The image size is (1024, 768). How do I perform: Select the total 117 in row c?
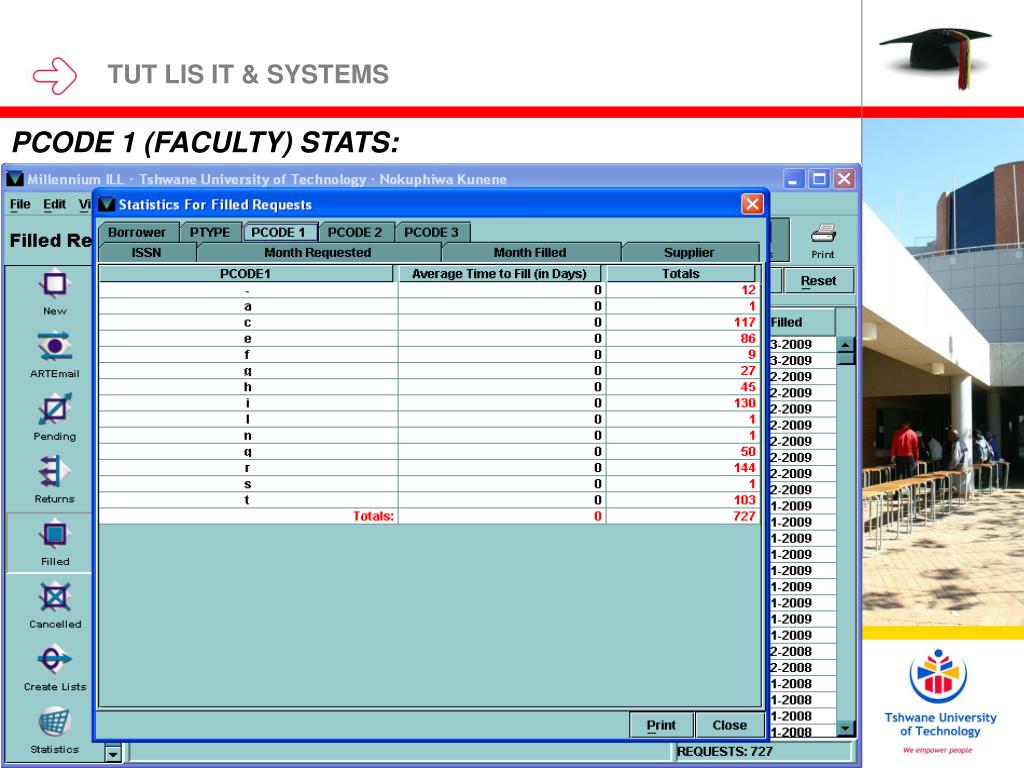(x=744, y=322)
